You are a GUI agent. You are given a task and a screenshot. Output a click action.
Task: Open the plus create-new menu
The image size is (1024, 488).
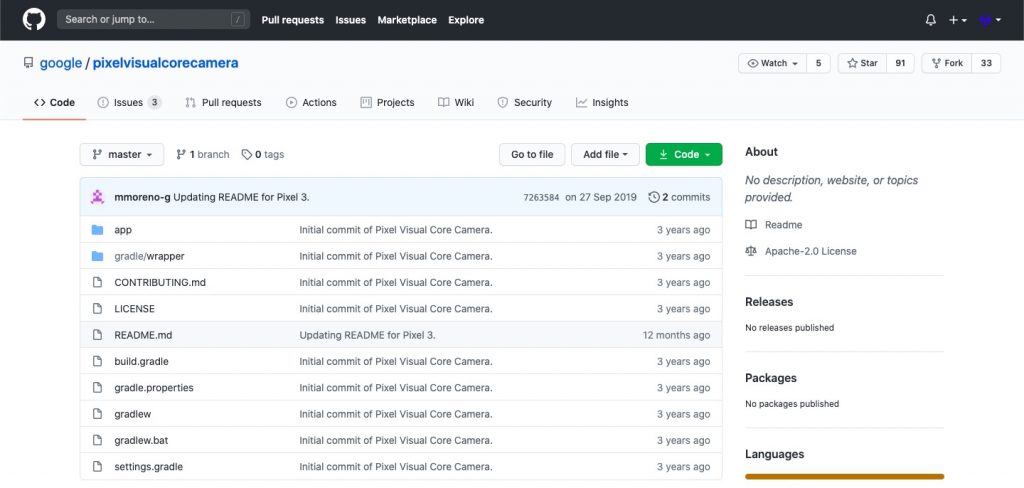(x=957, y=20)
